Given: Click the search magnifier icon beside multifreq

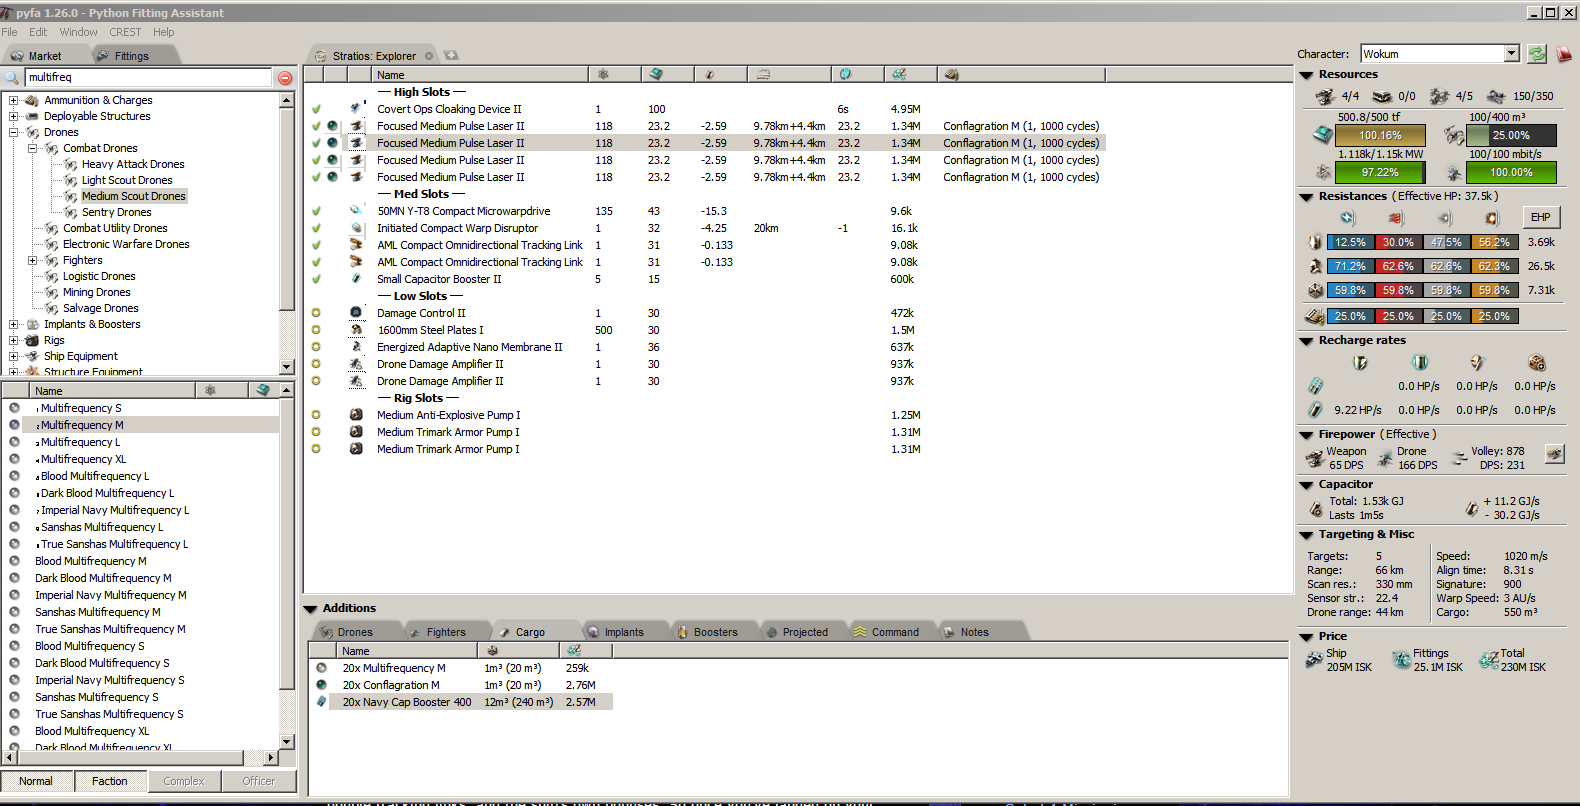Looking at the screenshot, I should tap(13, 77).
